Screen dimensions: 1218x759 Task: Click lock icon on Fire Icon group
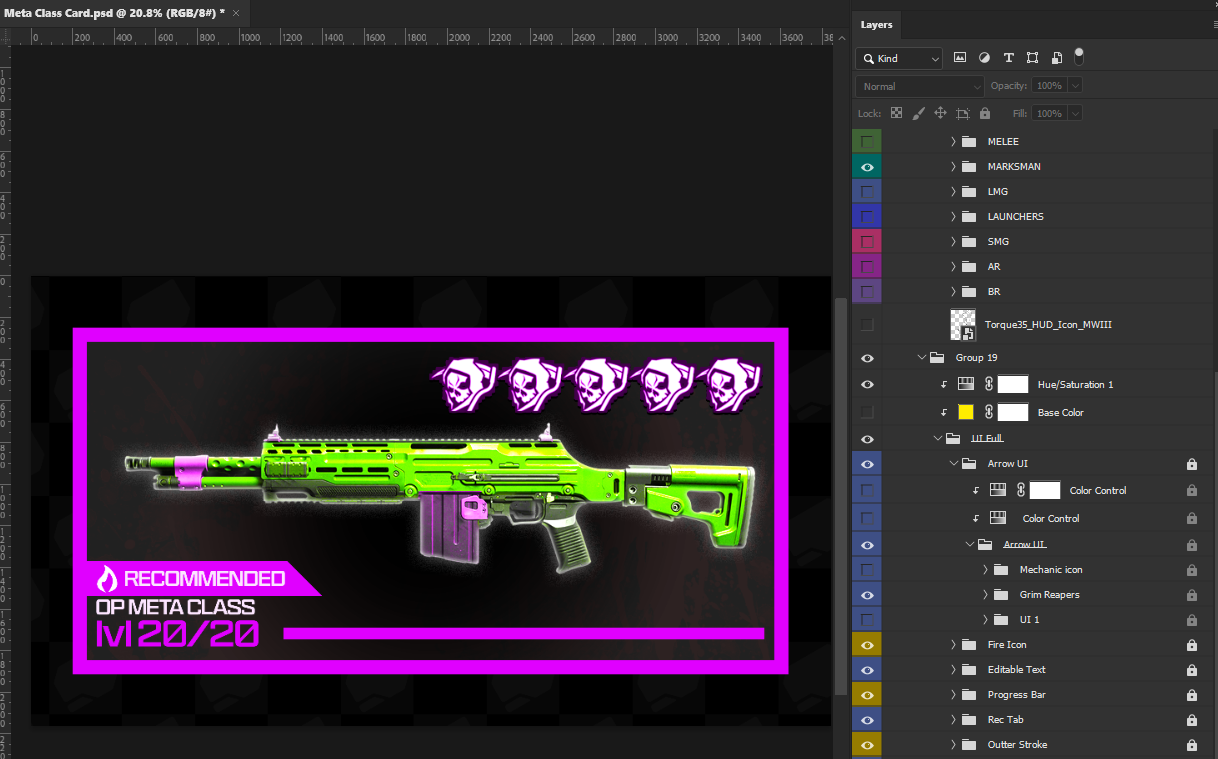click(x=1191, y=645)
